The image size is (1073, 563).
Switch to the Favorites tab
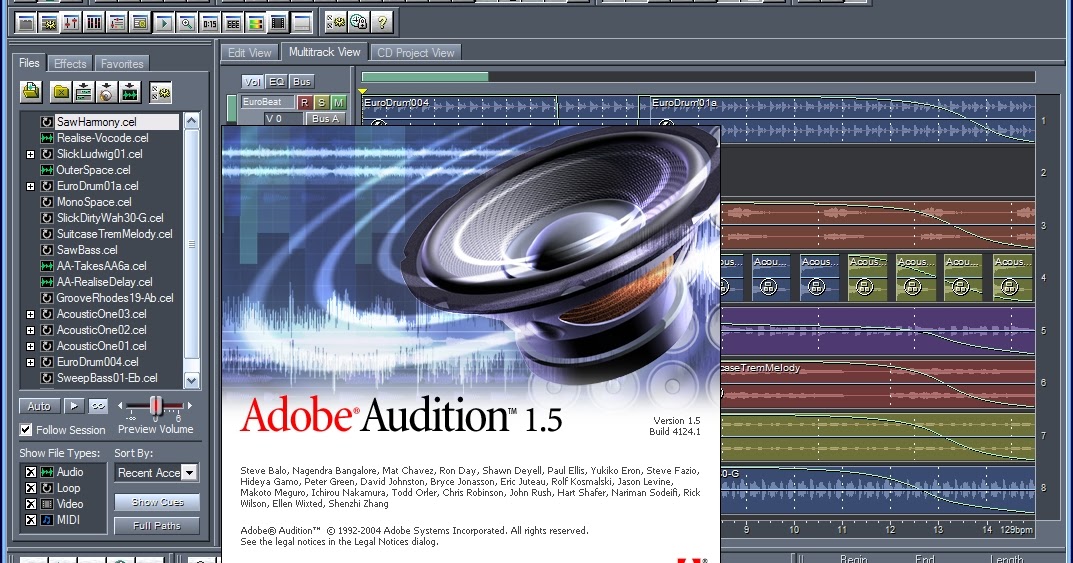click(x=122, y=64)
